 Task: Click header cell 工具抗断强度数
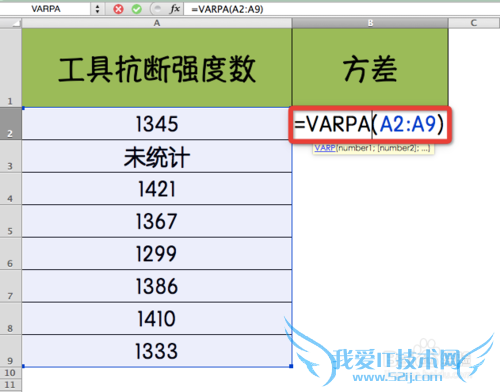(157, 68)
